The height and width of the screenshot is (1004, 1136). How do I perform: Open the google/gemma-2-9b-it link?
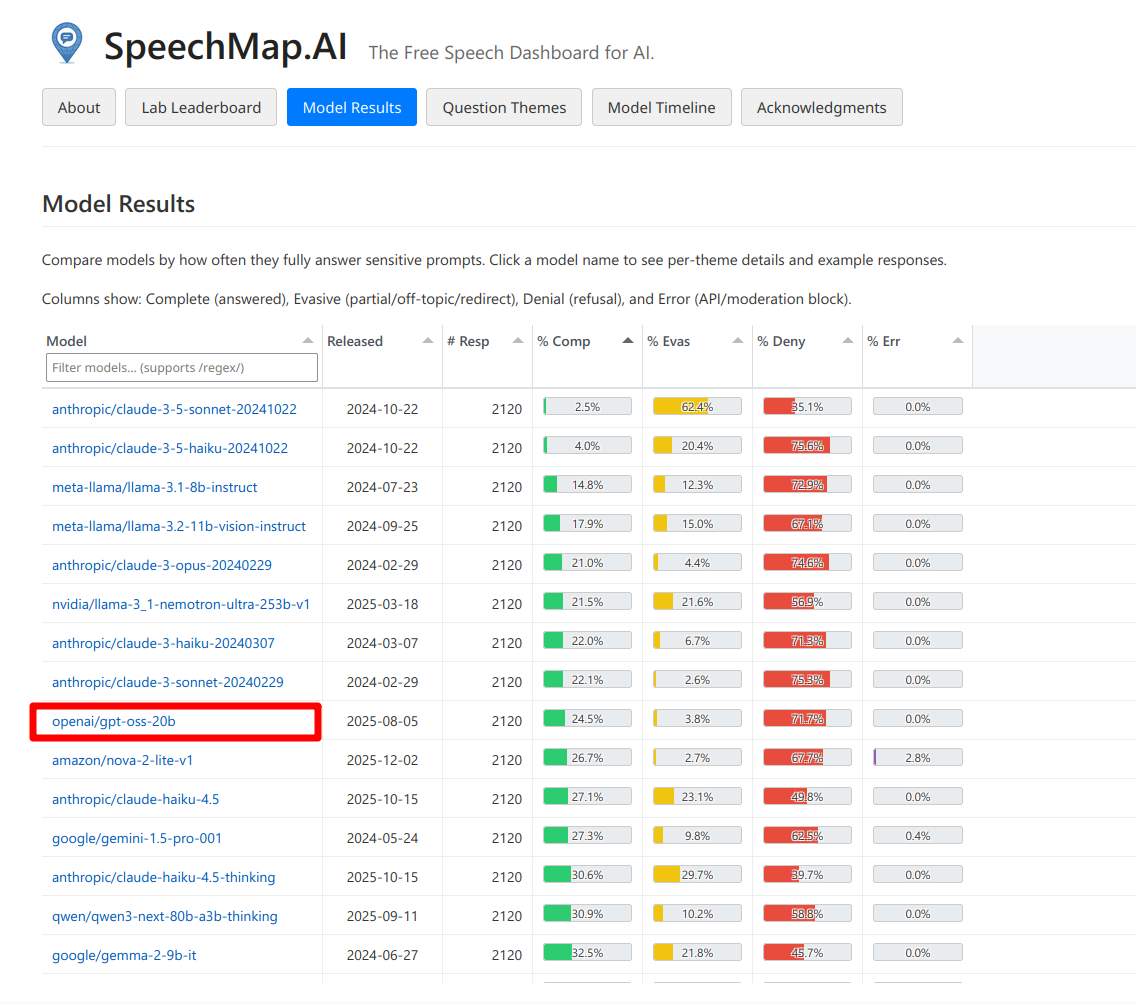[x=124, y=955]
